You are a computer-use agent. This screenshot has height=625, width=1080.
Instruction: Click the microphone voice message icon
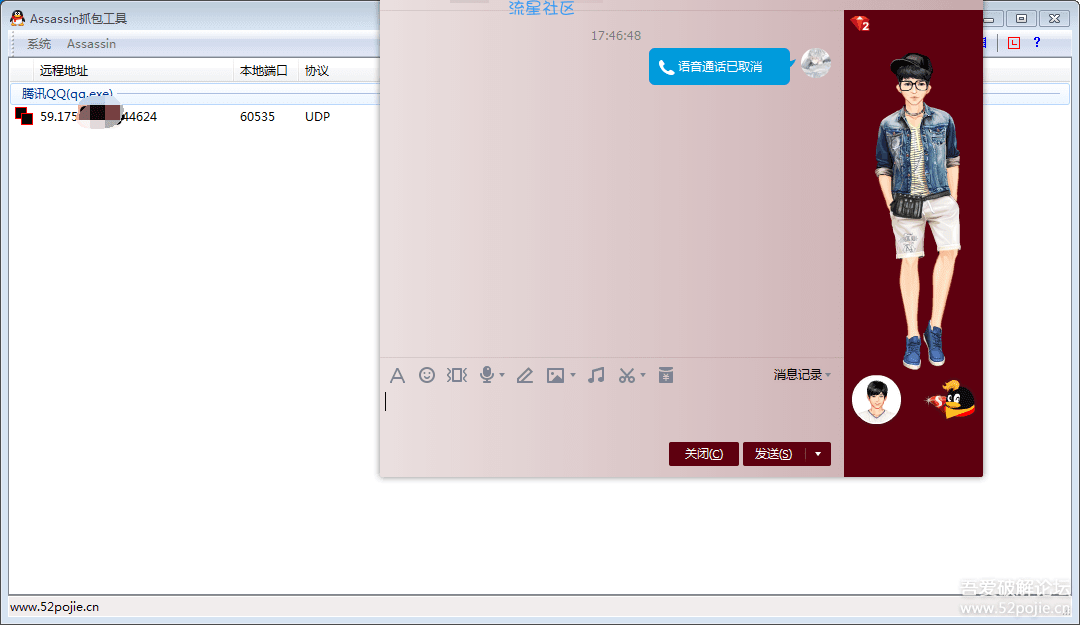[x=487, y=375]
